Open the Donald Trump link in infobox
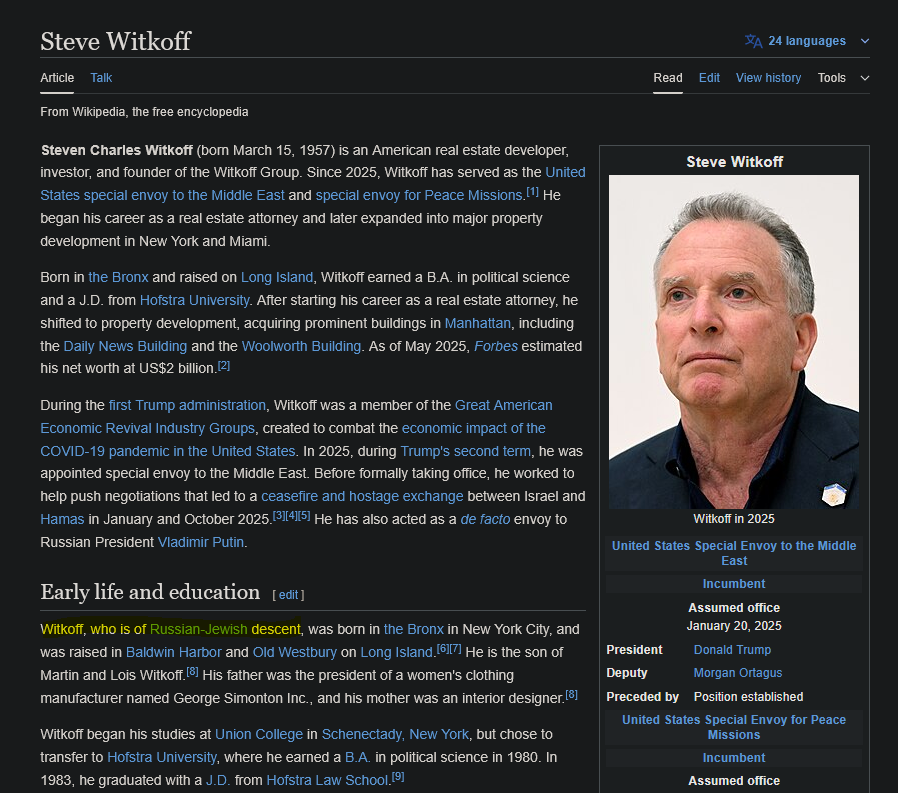898x793 pixels. pos(732,650)
